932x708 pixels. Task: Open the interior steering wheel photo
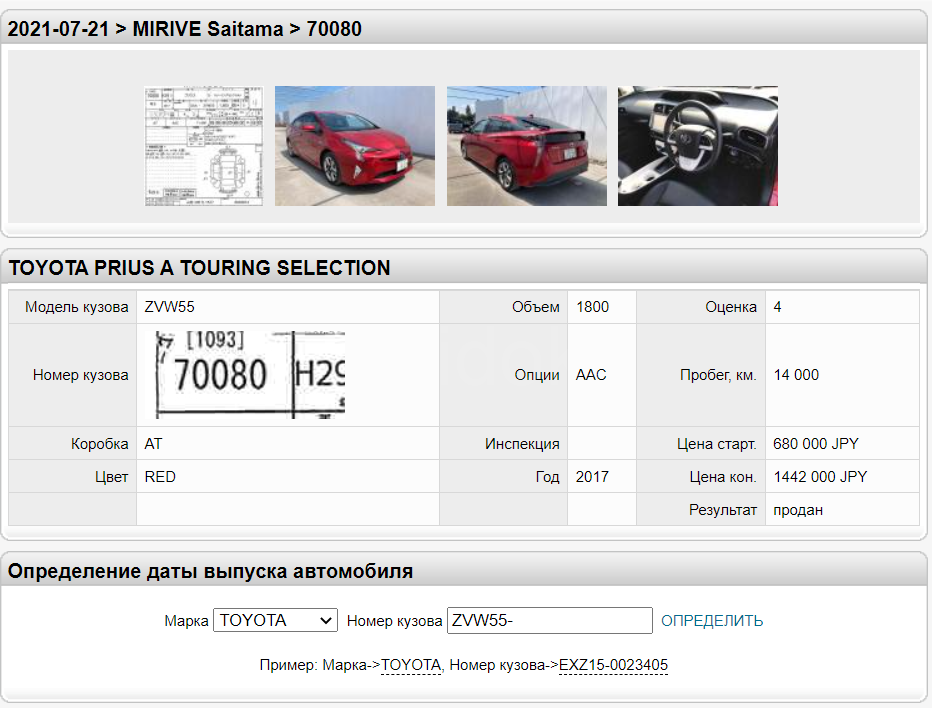697,146
